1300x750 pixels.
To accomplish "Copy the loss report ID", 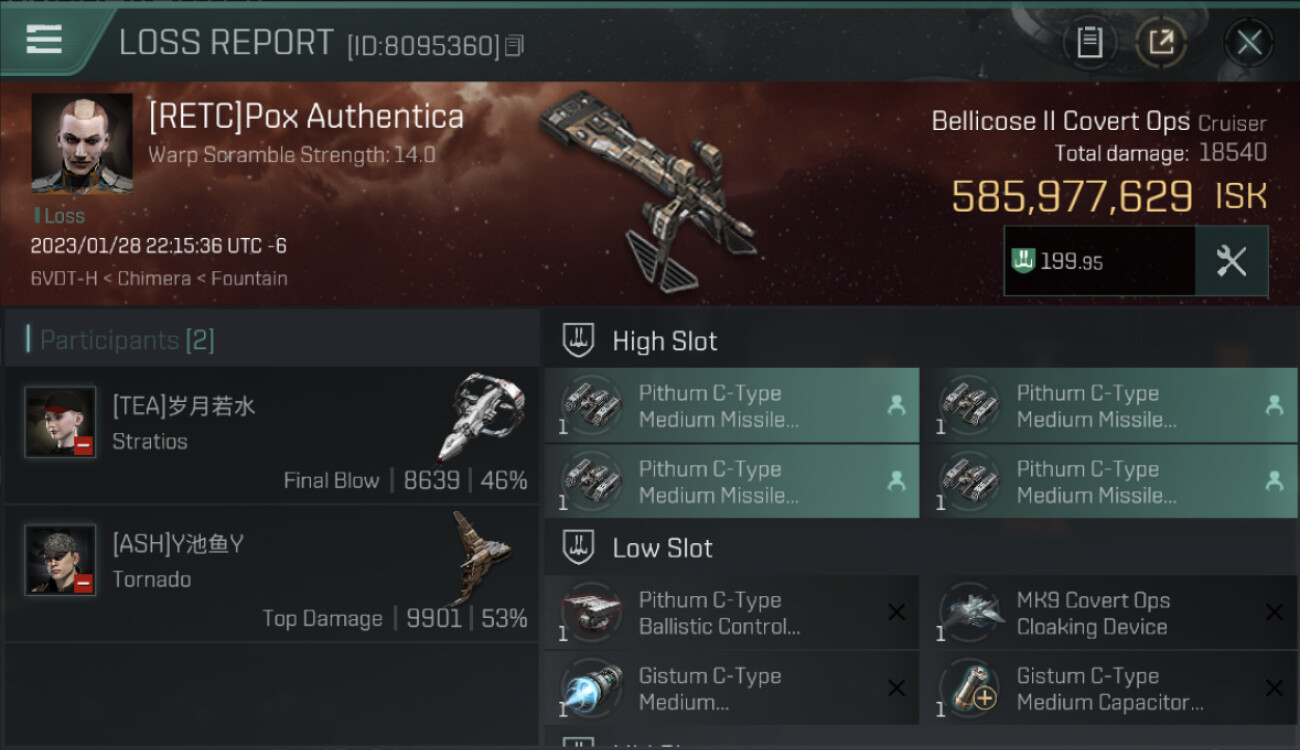I will click(x=514, y=46).
